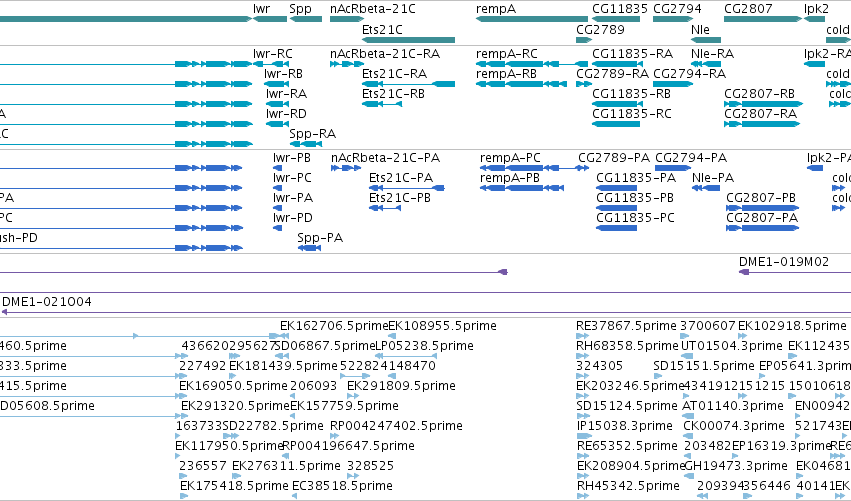Select the lwr-PD protein label
The image size is (851, 501).
tap(293, 218)
